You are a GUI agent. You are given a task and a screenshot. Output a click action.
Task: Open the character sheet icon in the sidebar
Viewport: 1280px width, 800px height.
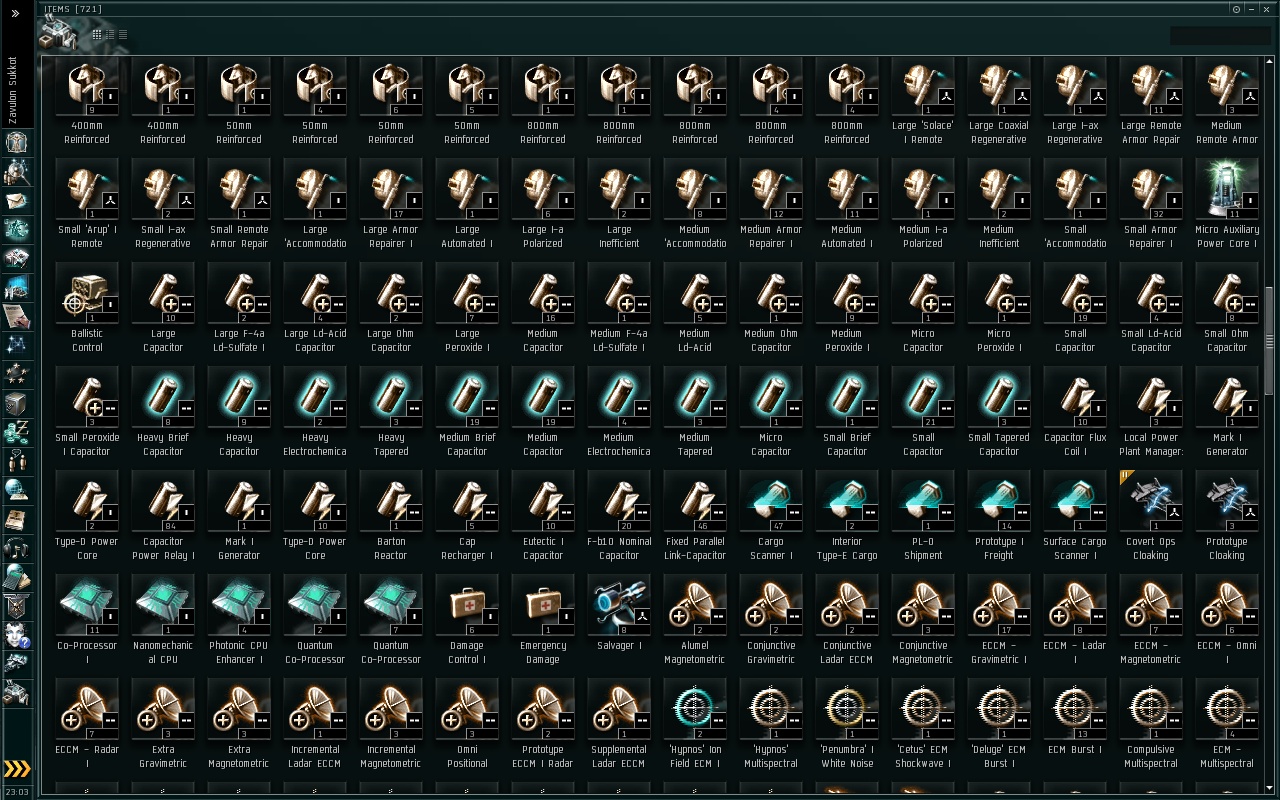[16, 143]
